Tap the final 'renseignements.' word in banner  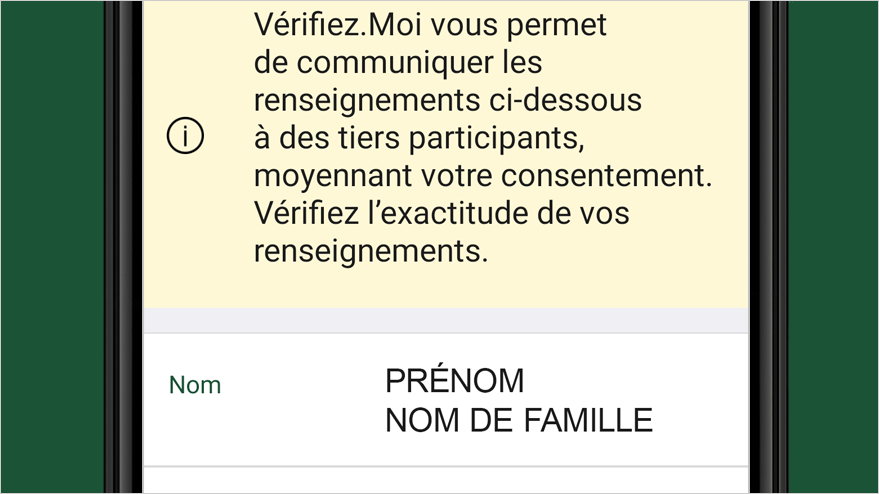(x=371, y=251)
